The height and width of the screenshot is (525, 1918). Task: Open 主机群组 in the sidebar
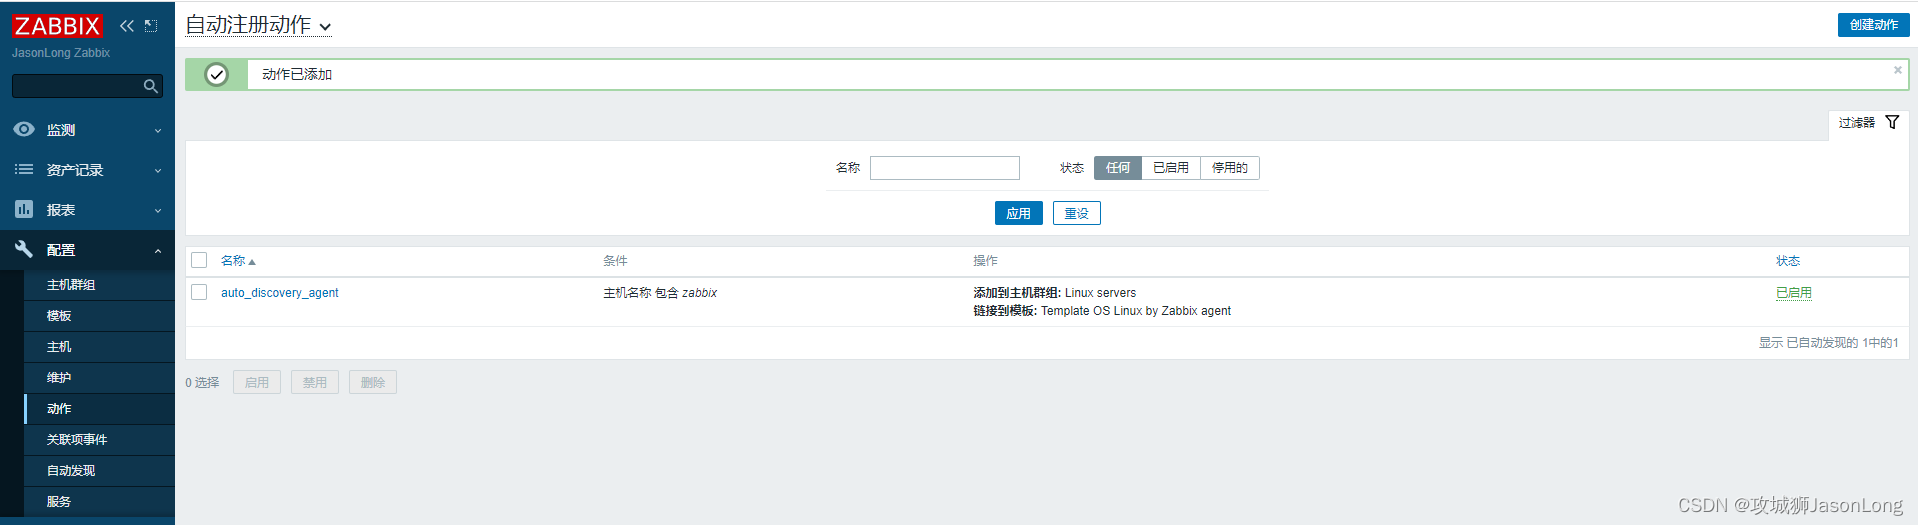(x=99, y=285)
